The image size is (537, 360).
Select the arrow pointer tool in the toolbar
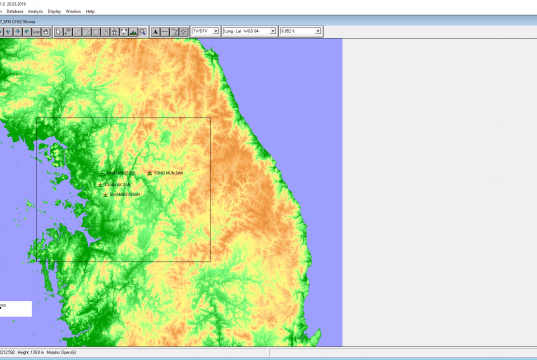59,32
